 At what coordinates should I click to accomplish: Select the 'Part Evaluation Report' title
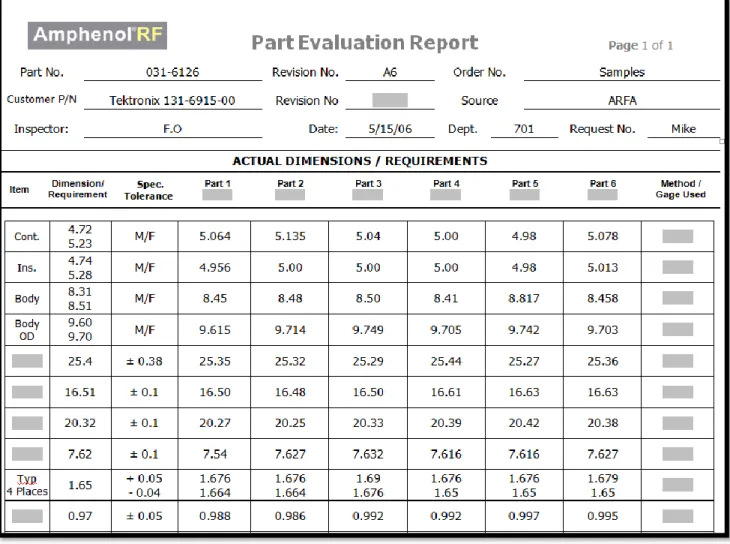365,42
